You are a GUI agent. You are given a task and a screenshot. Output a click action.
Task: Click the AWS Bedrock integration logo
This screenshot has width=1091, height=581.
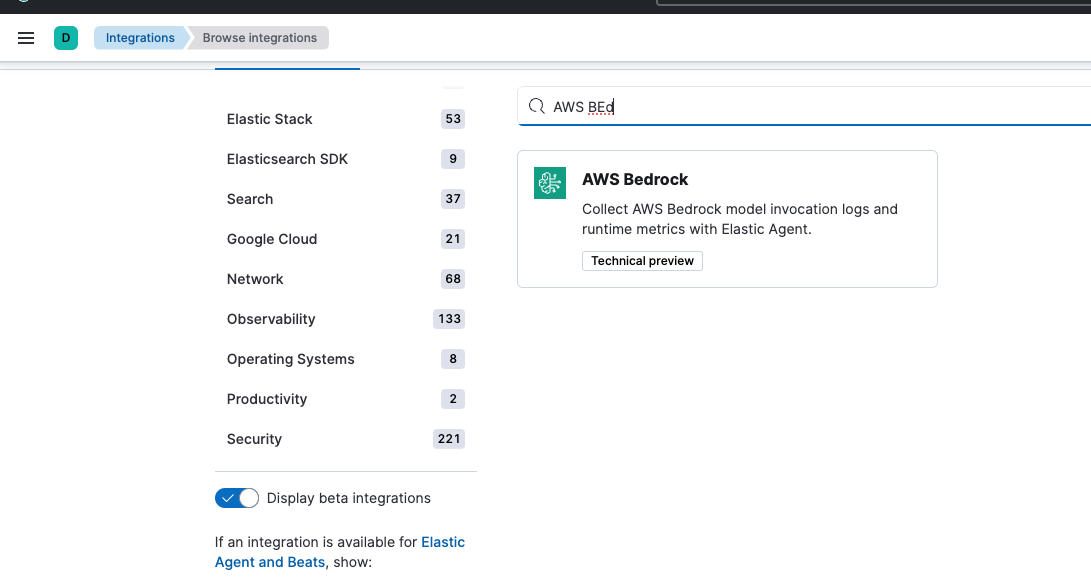point(549,183)
